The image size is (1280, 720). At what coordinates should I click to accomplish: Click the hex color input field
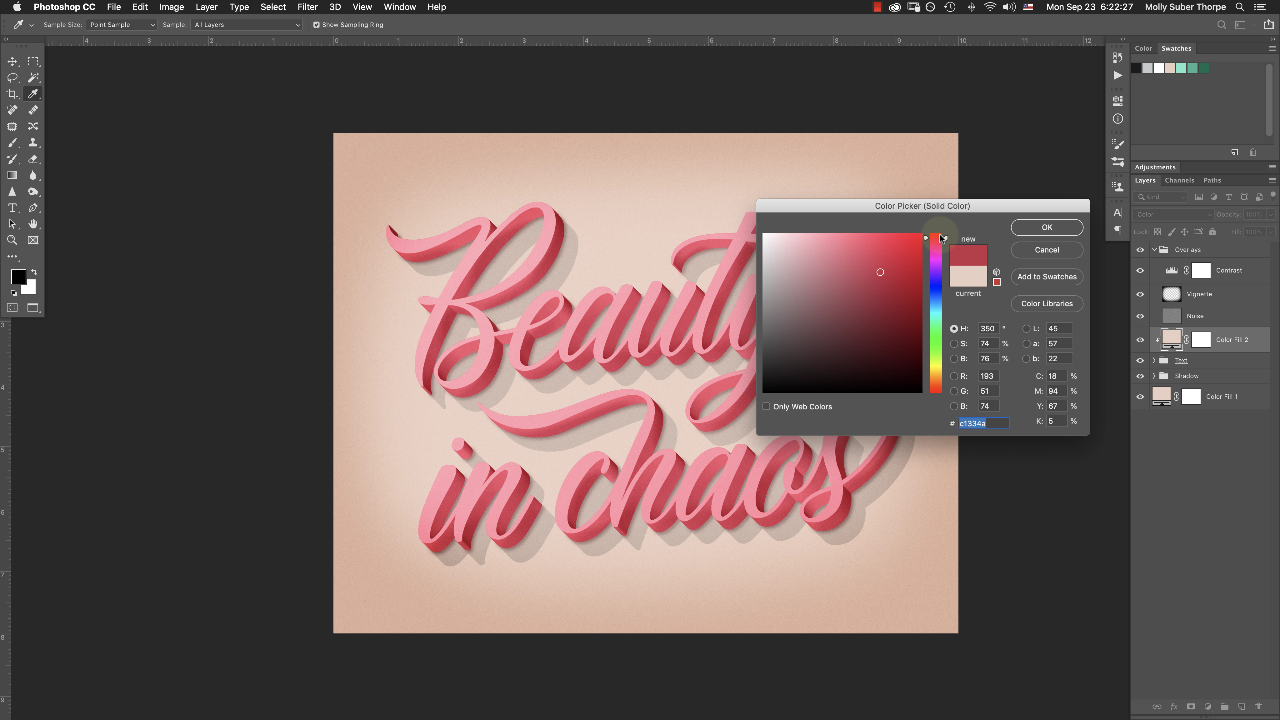[983, 423]
